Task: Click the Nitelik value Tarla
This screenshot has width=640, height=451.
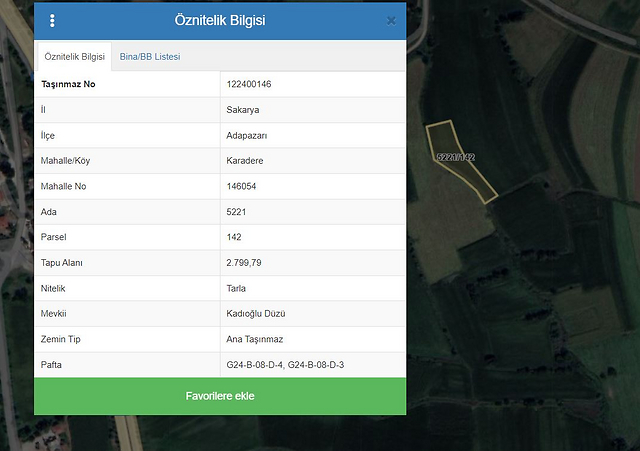Action: pyautogui.click(x=238, y=288)
